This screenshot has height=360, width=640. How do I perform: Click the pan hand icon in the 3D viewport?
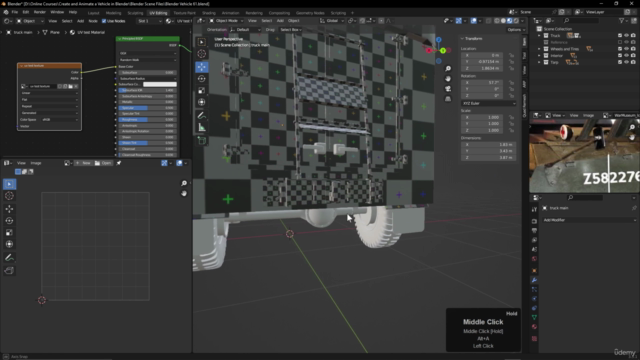pos(448,78)
